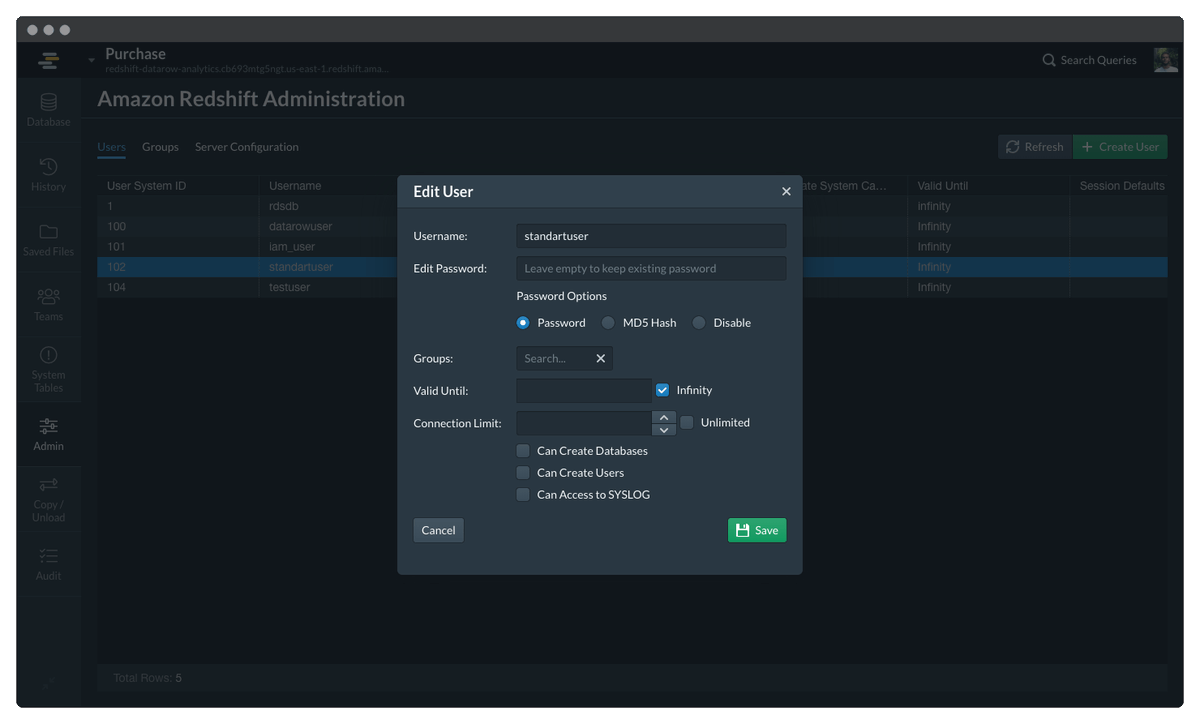This screenshot has width=1200, height=724.
Task: Click the Cancel button
Action: click(x=438, y=530)
